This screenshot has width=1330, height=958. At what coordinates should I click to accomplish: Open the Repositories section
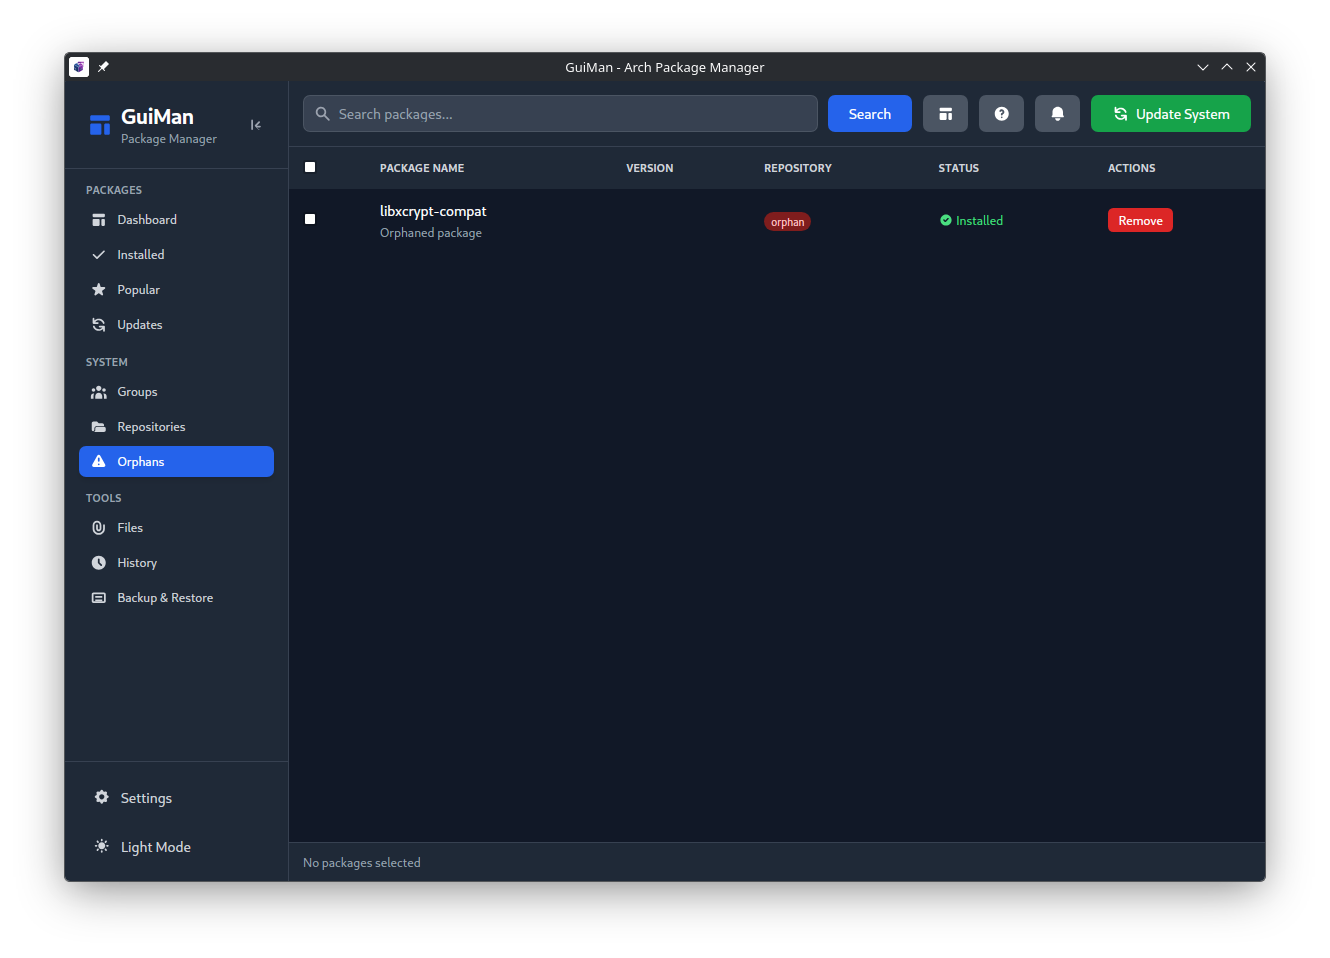151,427
